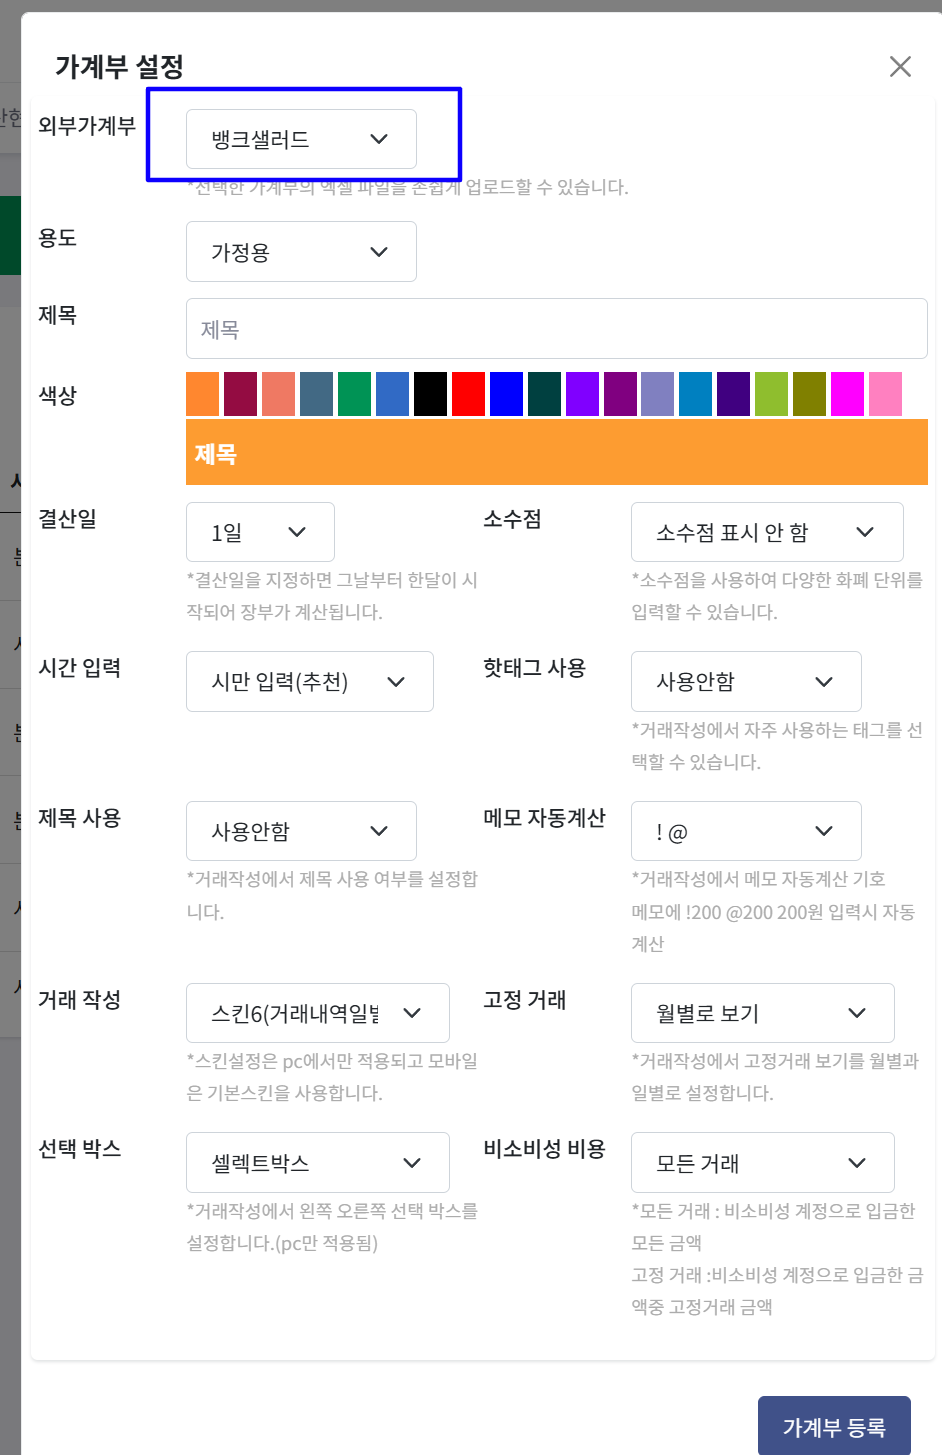The width and height of the screenshot is (942, 1455).
Task: Click the 제목 text input field
Action: (x=556, y=329)
